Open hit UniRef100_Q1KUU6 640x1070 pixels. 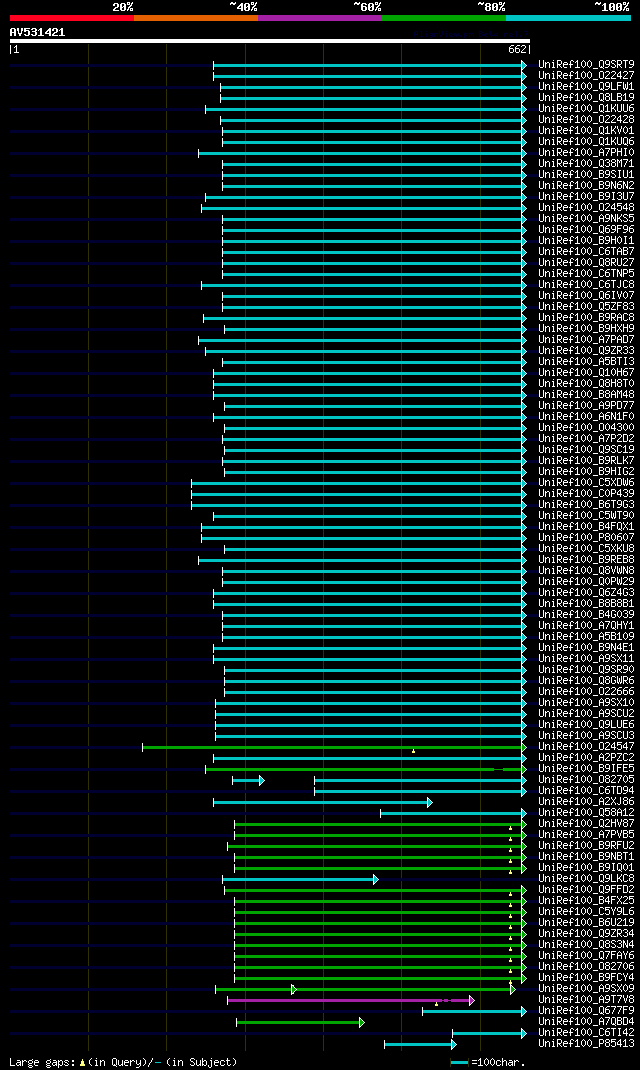[x=586, y=109]
